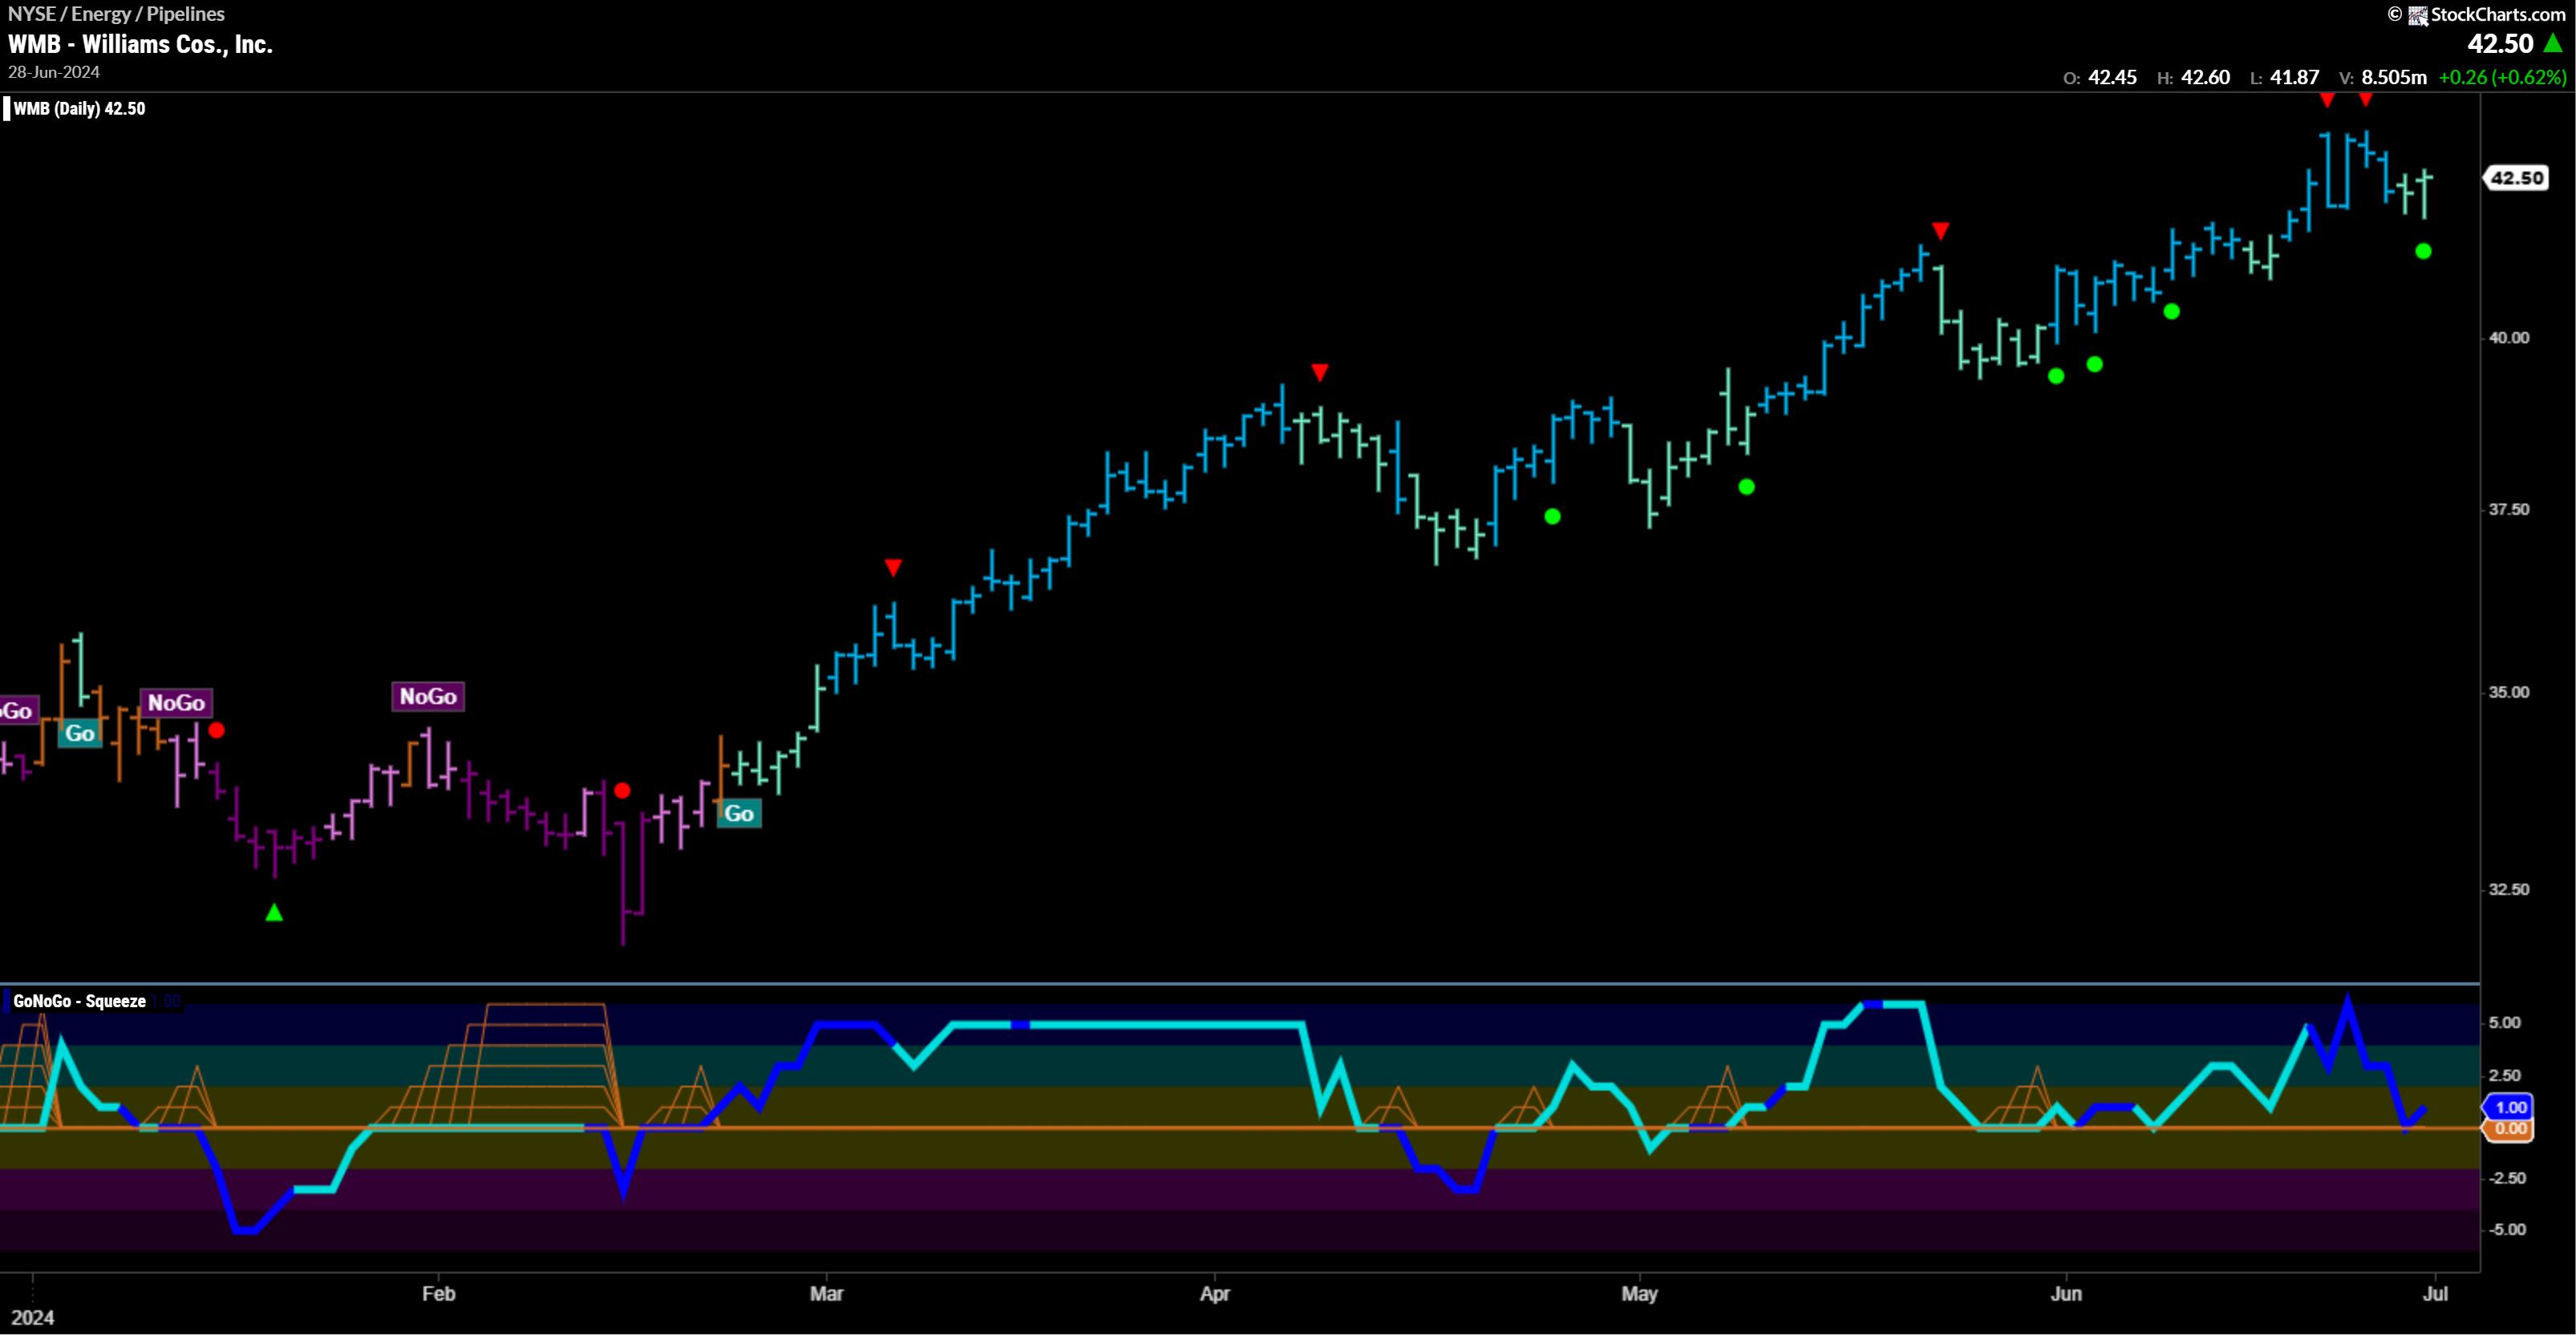
Task: Click the green triangle marker below January low
Action: pos(274,912)
